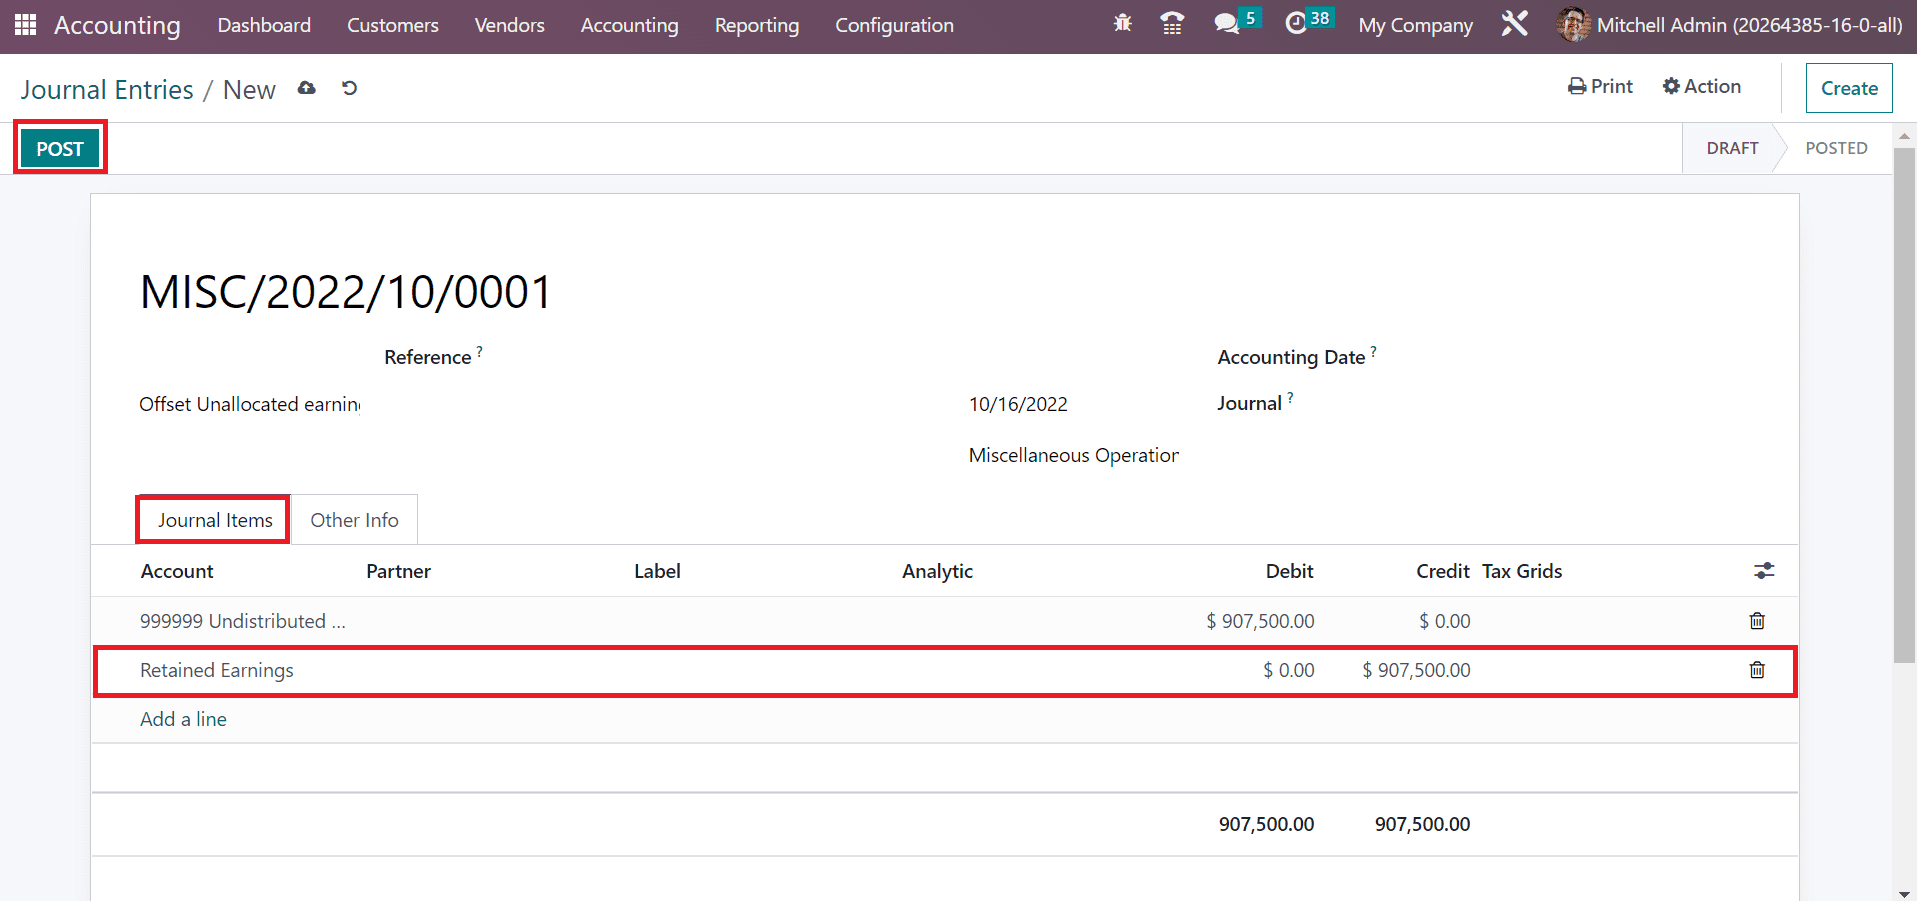This screenshot has height=901, width=1917.
Task: Click entry name MISC/2022/10/0001
Action: 345,292
